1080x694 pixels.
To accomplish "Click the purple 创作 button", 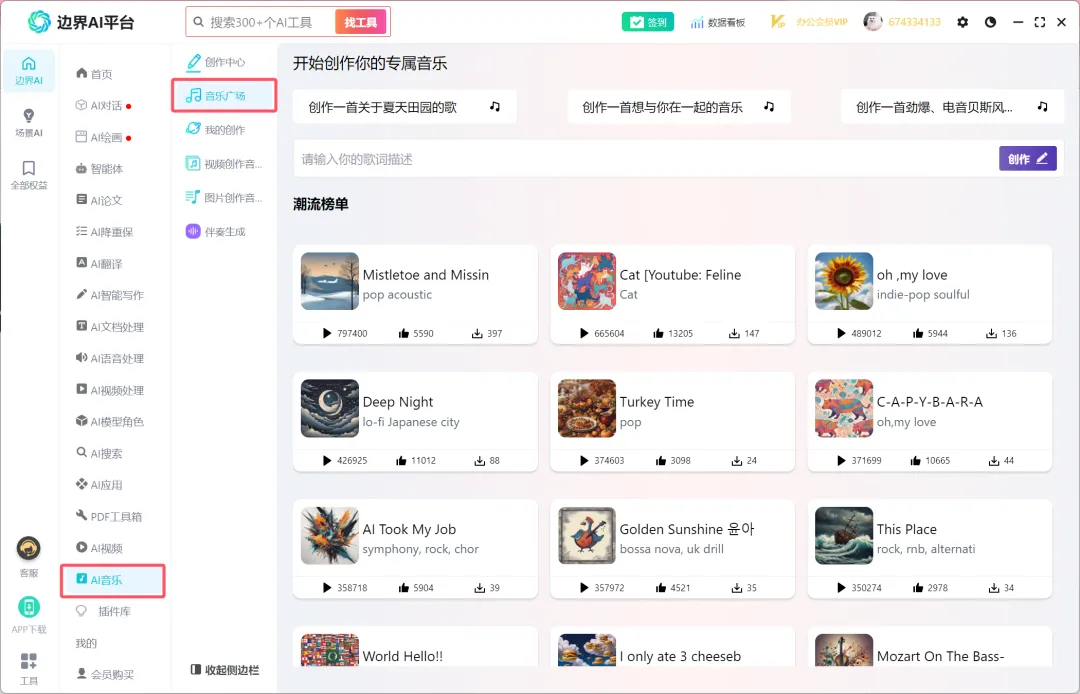I will coord(1028,159).
